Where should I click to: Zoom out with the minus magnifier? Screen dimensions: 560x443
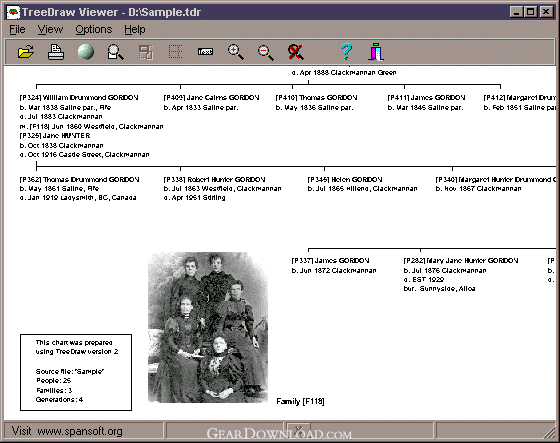pyautogui.click(x=266, y=52)
